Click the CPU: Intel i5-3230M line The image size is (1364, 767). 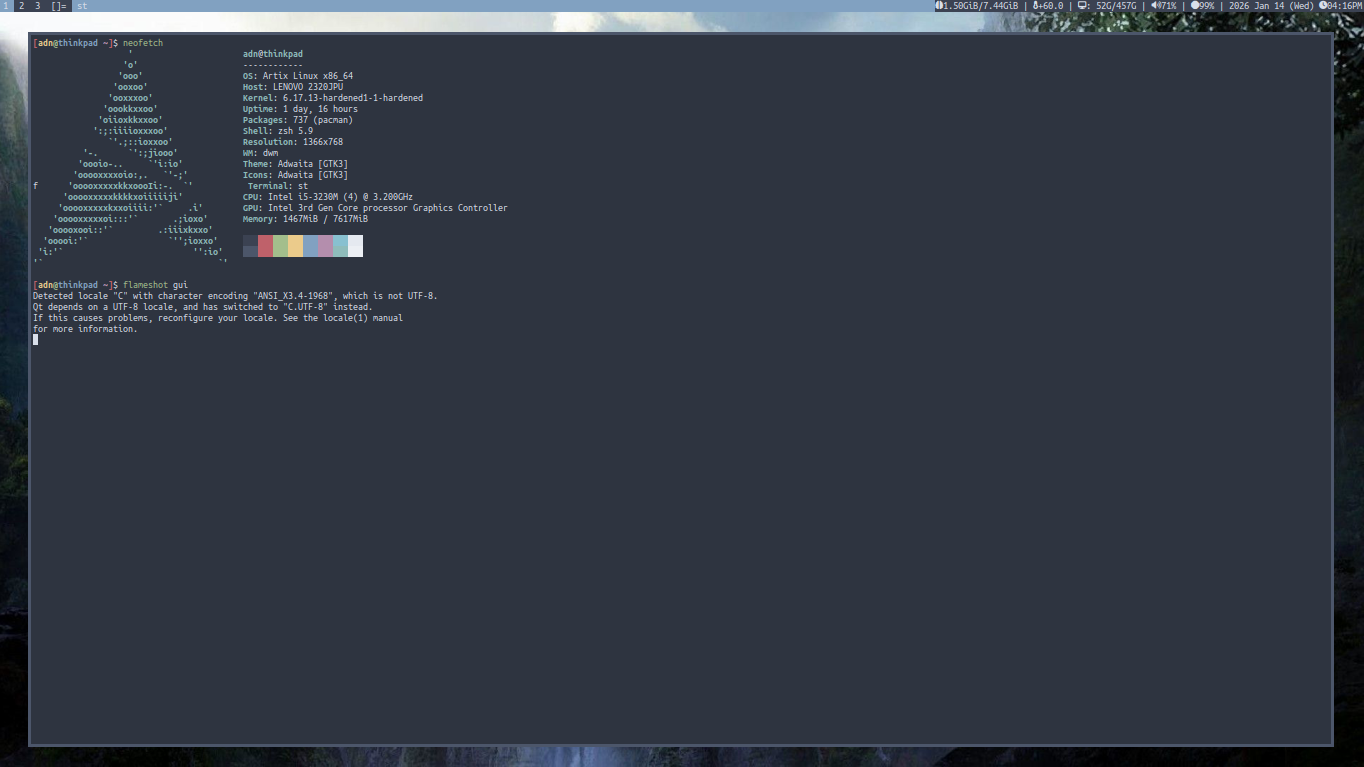[328, 197]
